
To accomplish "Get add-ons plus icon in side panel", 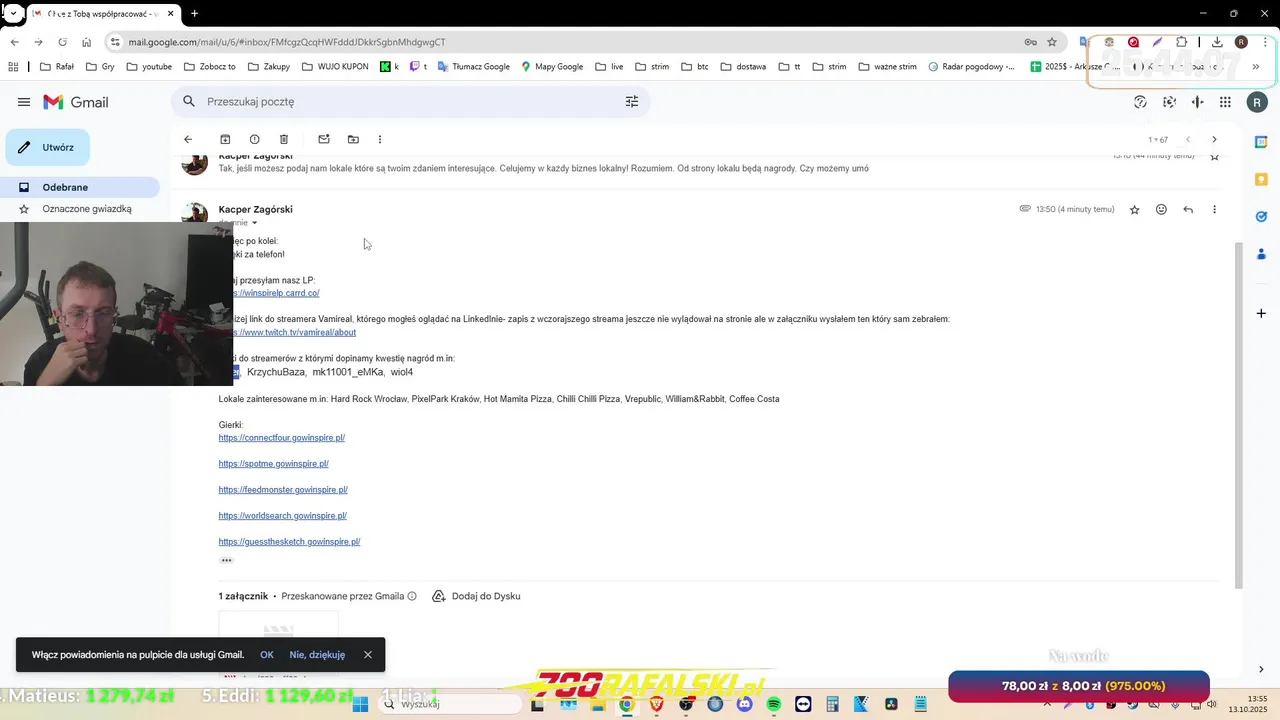I will (x=1261, y=314).
